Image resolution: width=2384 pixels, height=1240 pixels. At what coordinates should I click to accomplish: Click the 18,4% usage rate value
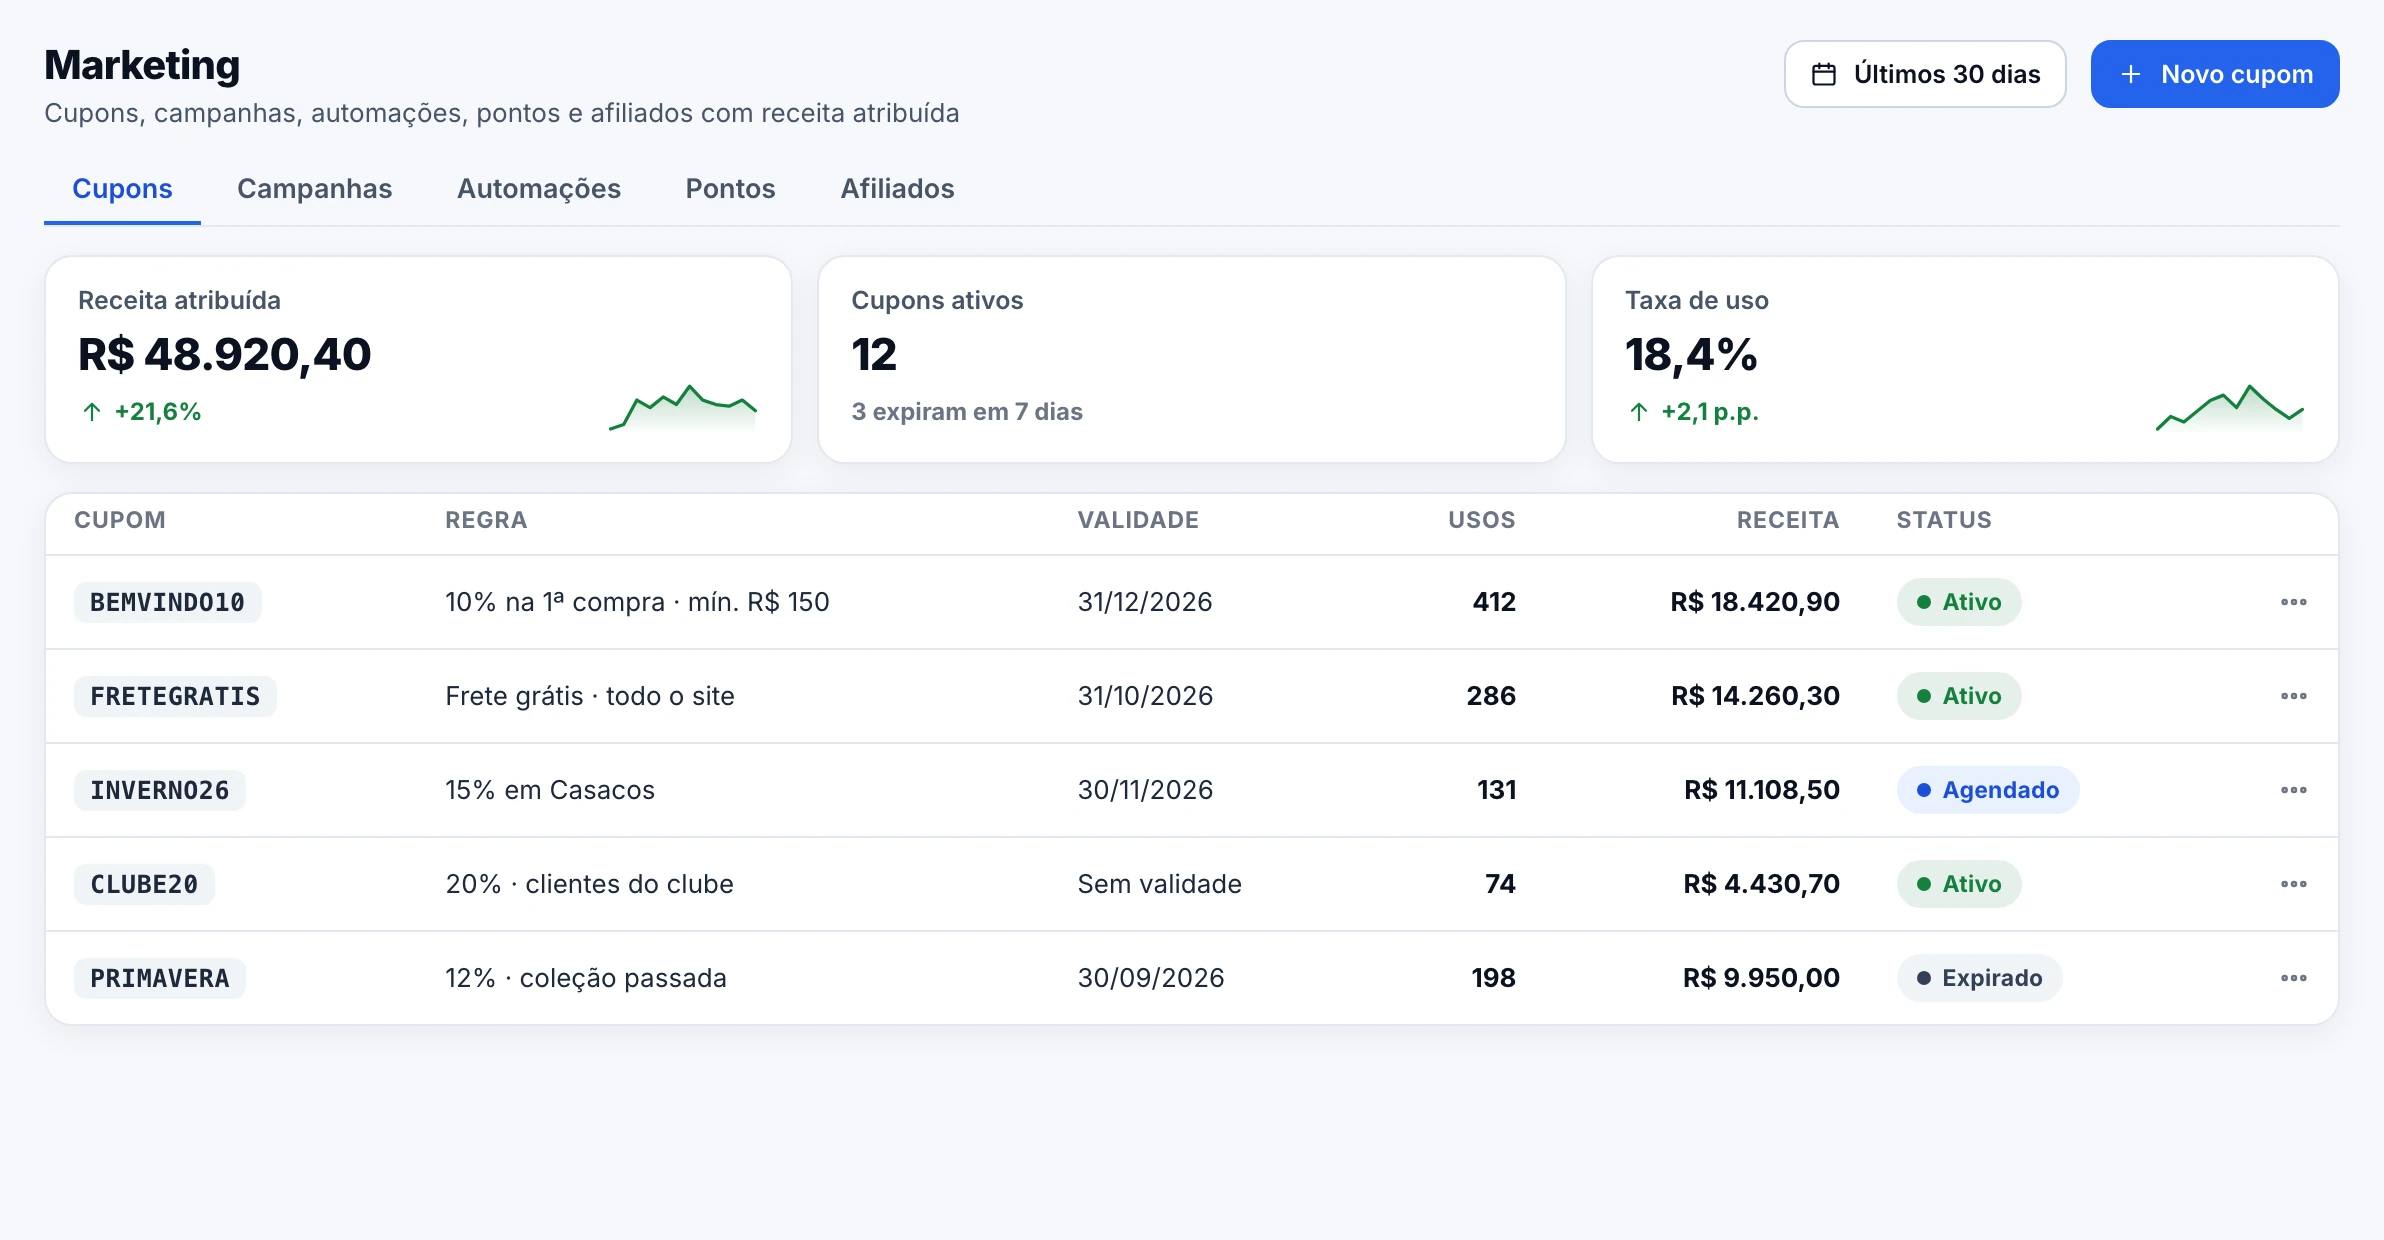[1691, 355]
